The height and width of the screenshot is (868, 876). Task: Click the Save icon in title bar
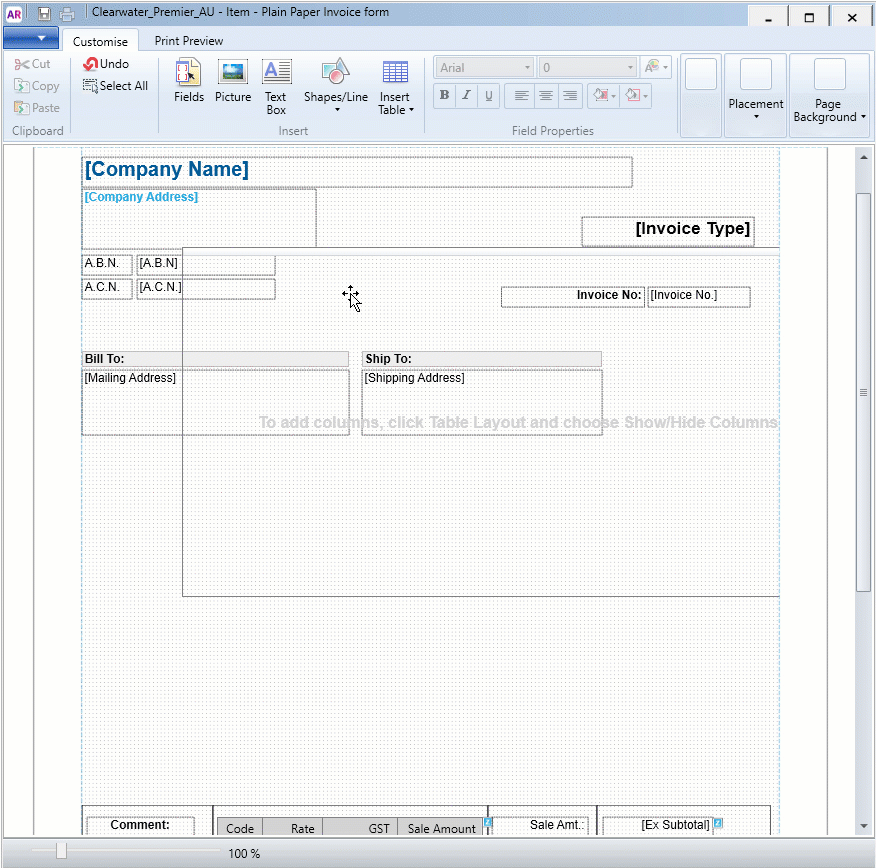pyautogui.click(x=44, y=13)
